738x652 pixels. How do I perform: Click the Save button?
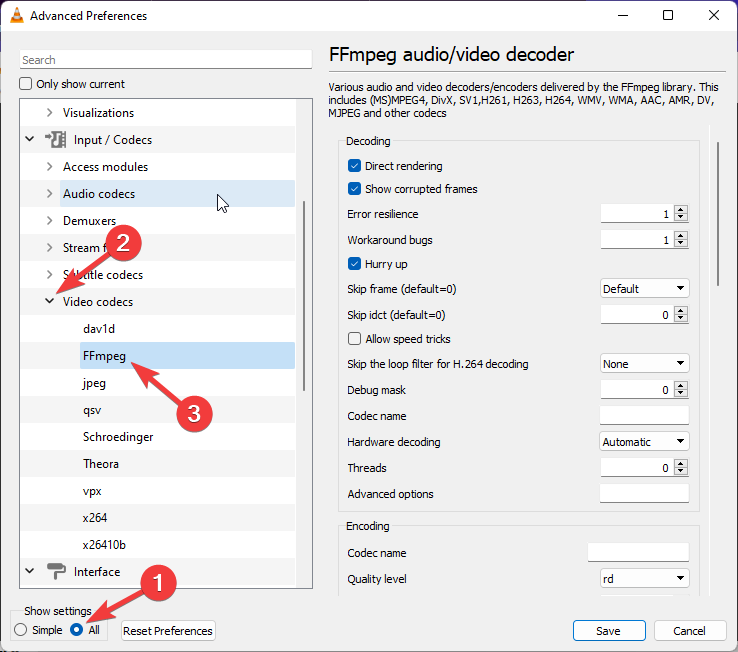[609, 631]
